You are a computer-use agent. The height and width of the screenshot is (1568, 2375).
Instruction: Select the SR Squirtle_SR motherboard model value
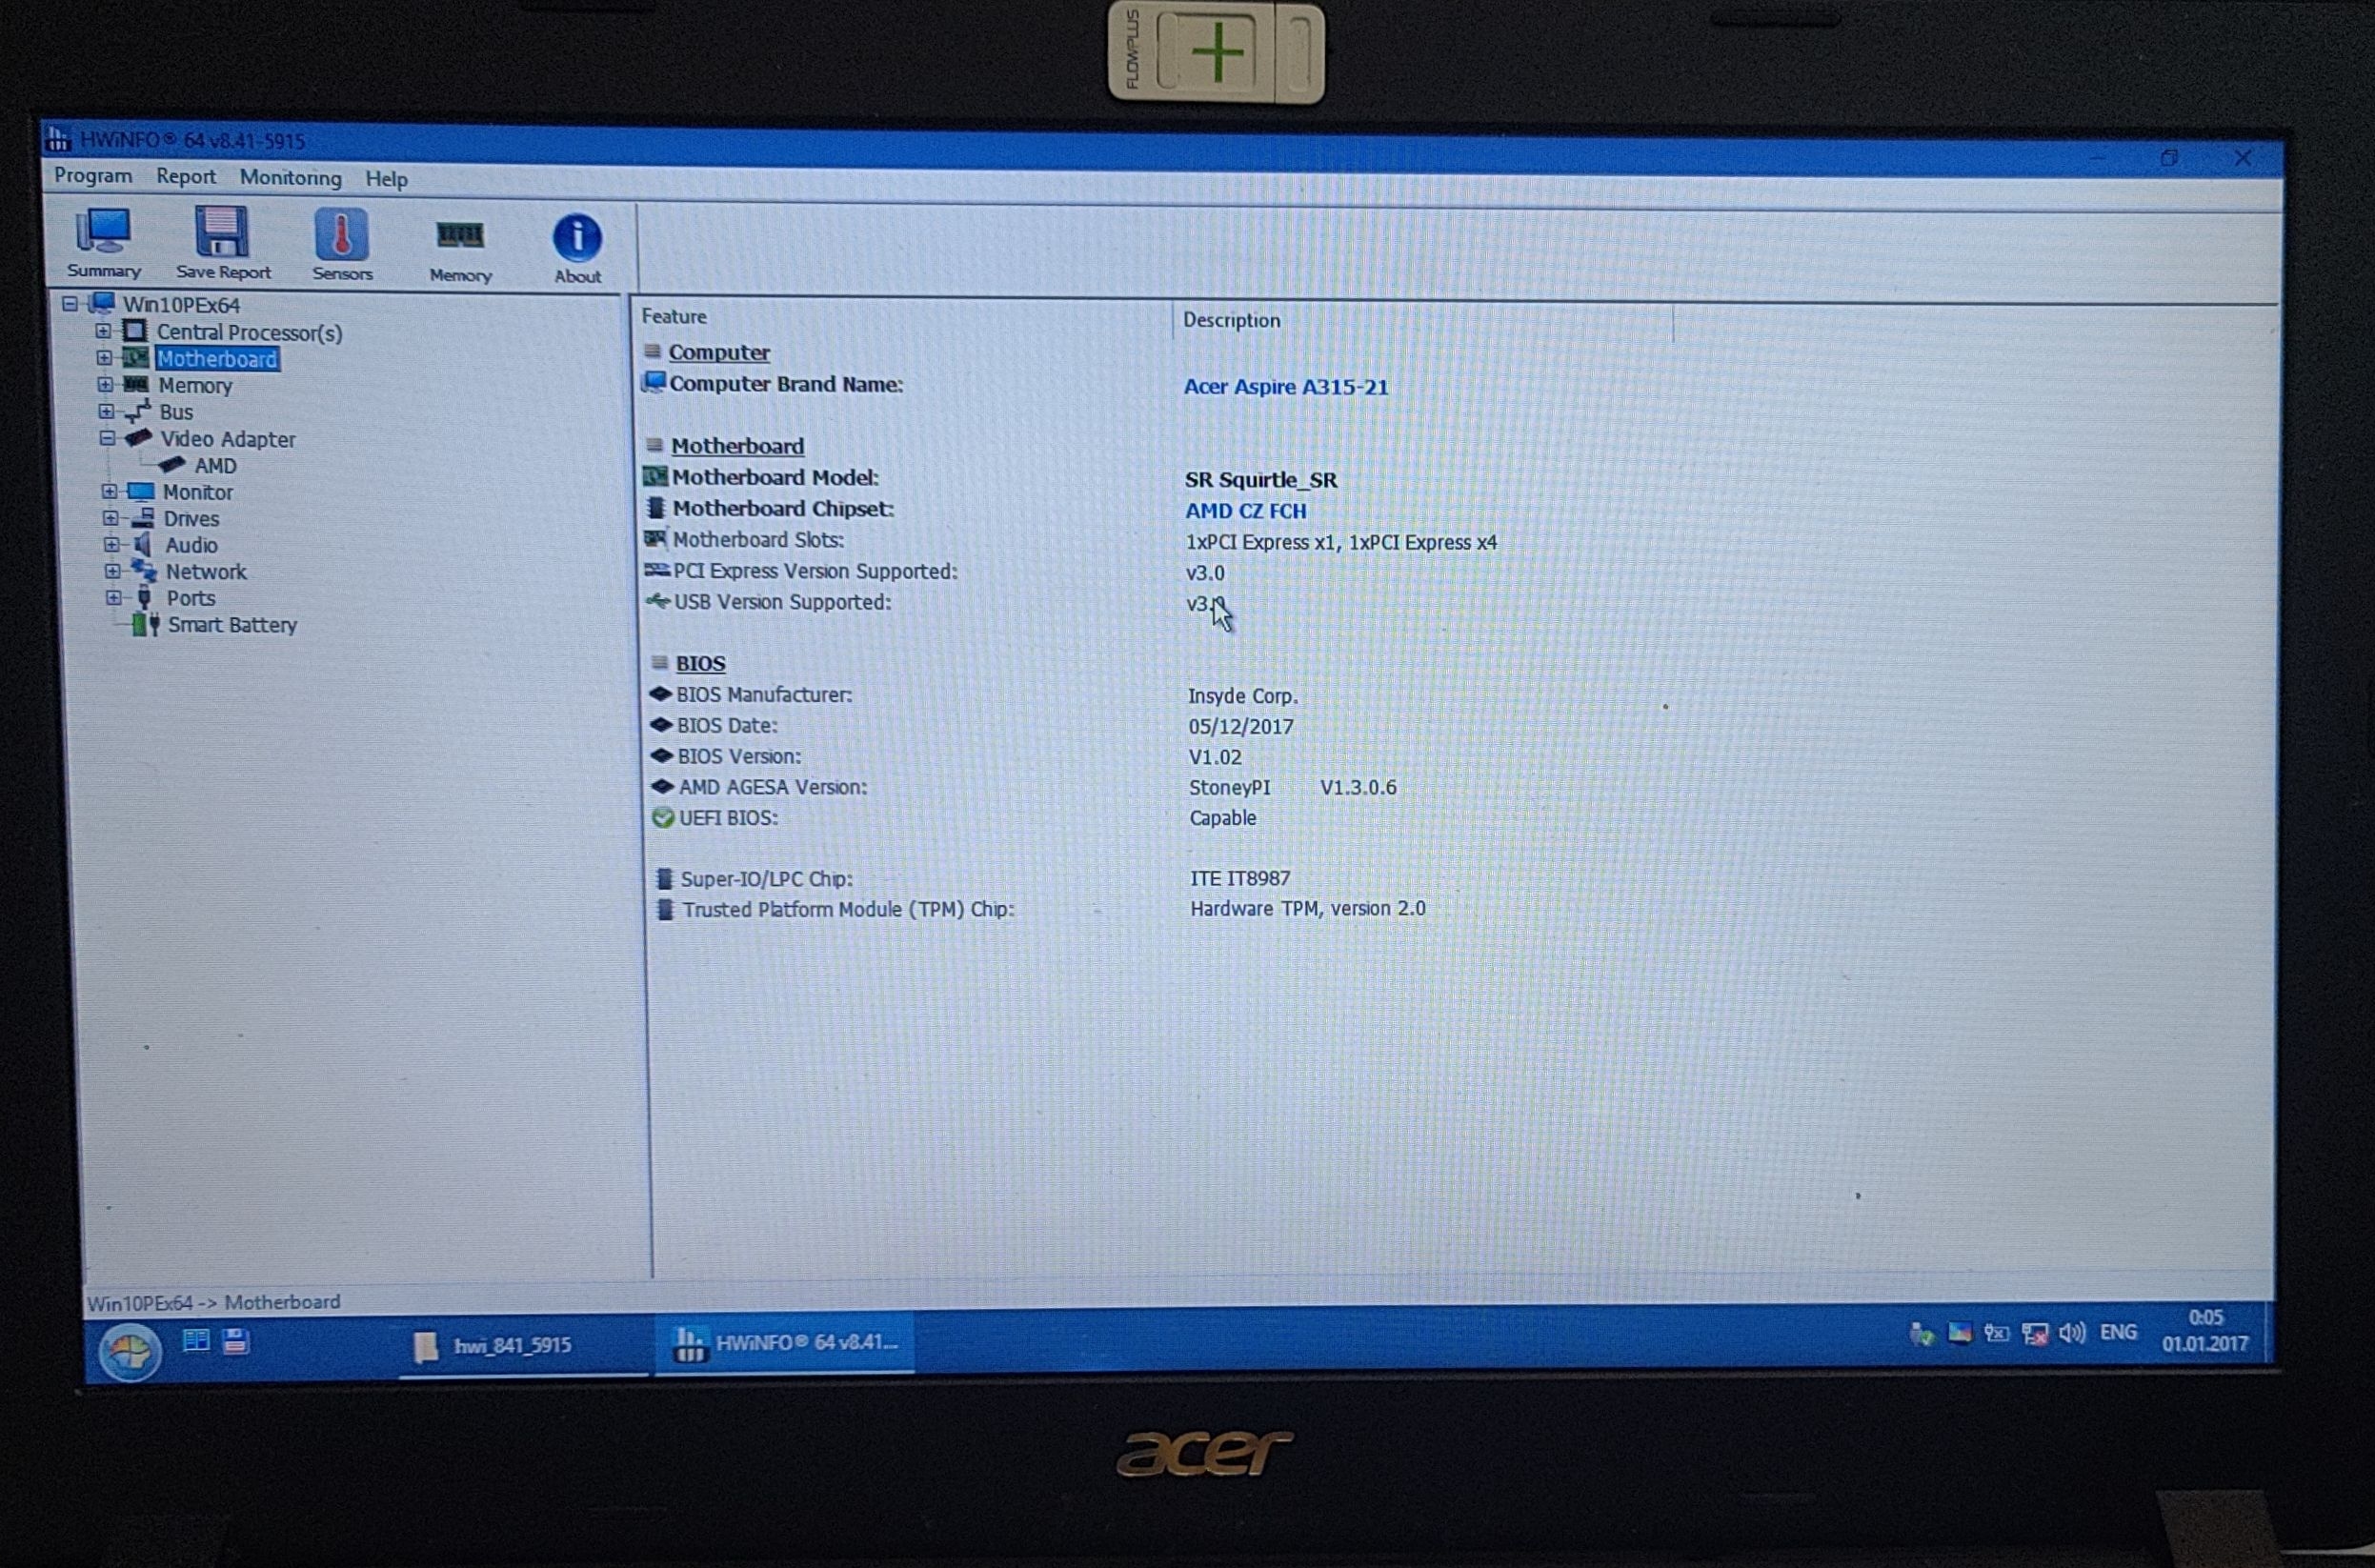[1261, 480]
